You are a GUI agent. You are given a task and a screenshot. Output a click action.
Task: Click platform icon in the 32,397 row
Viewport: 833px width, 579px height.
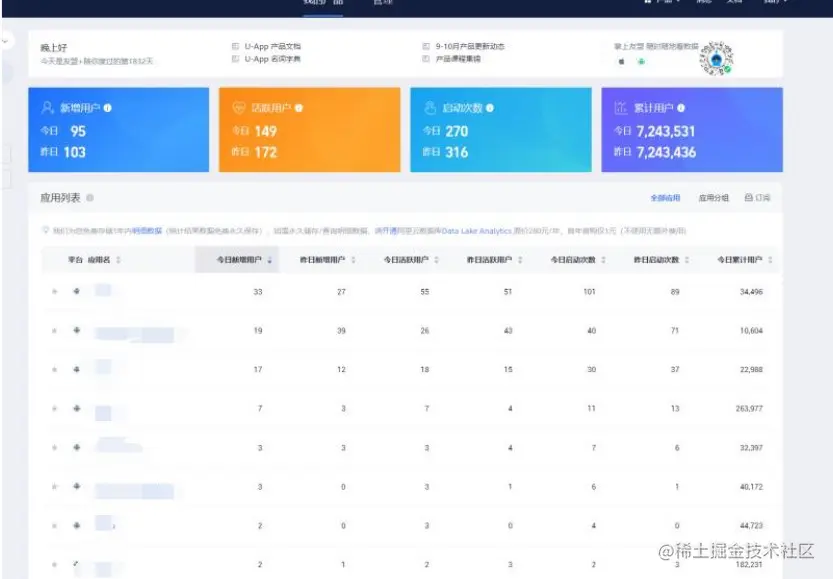(x=76, y=447)
